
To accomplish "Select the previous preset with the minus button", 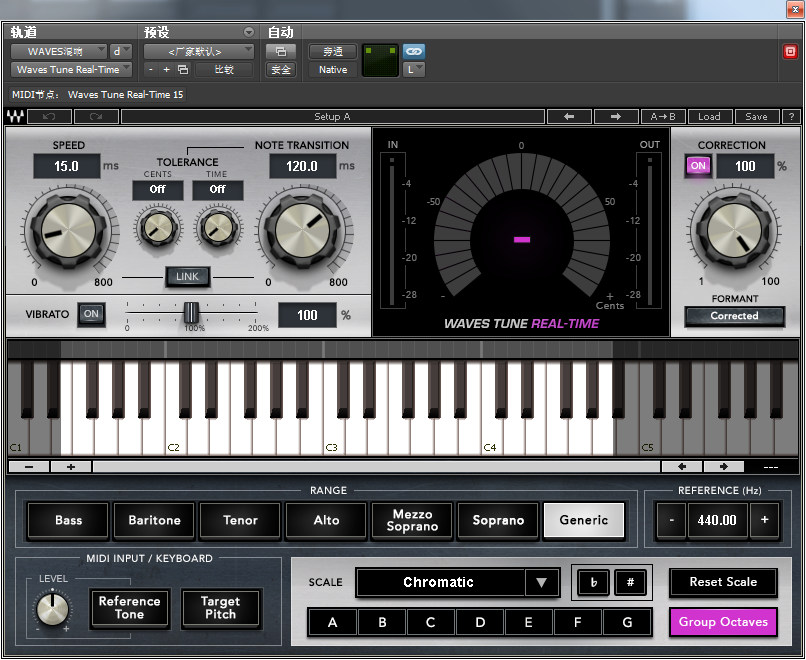I will tap(151, 69).
